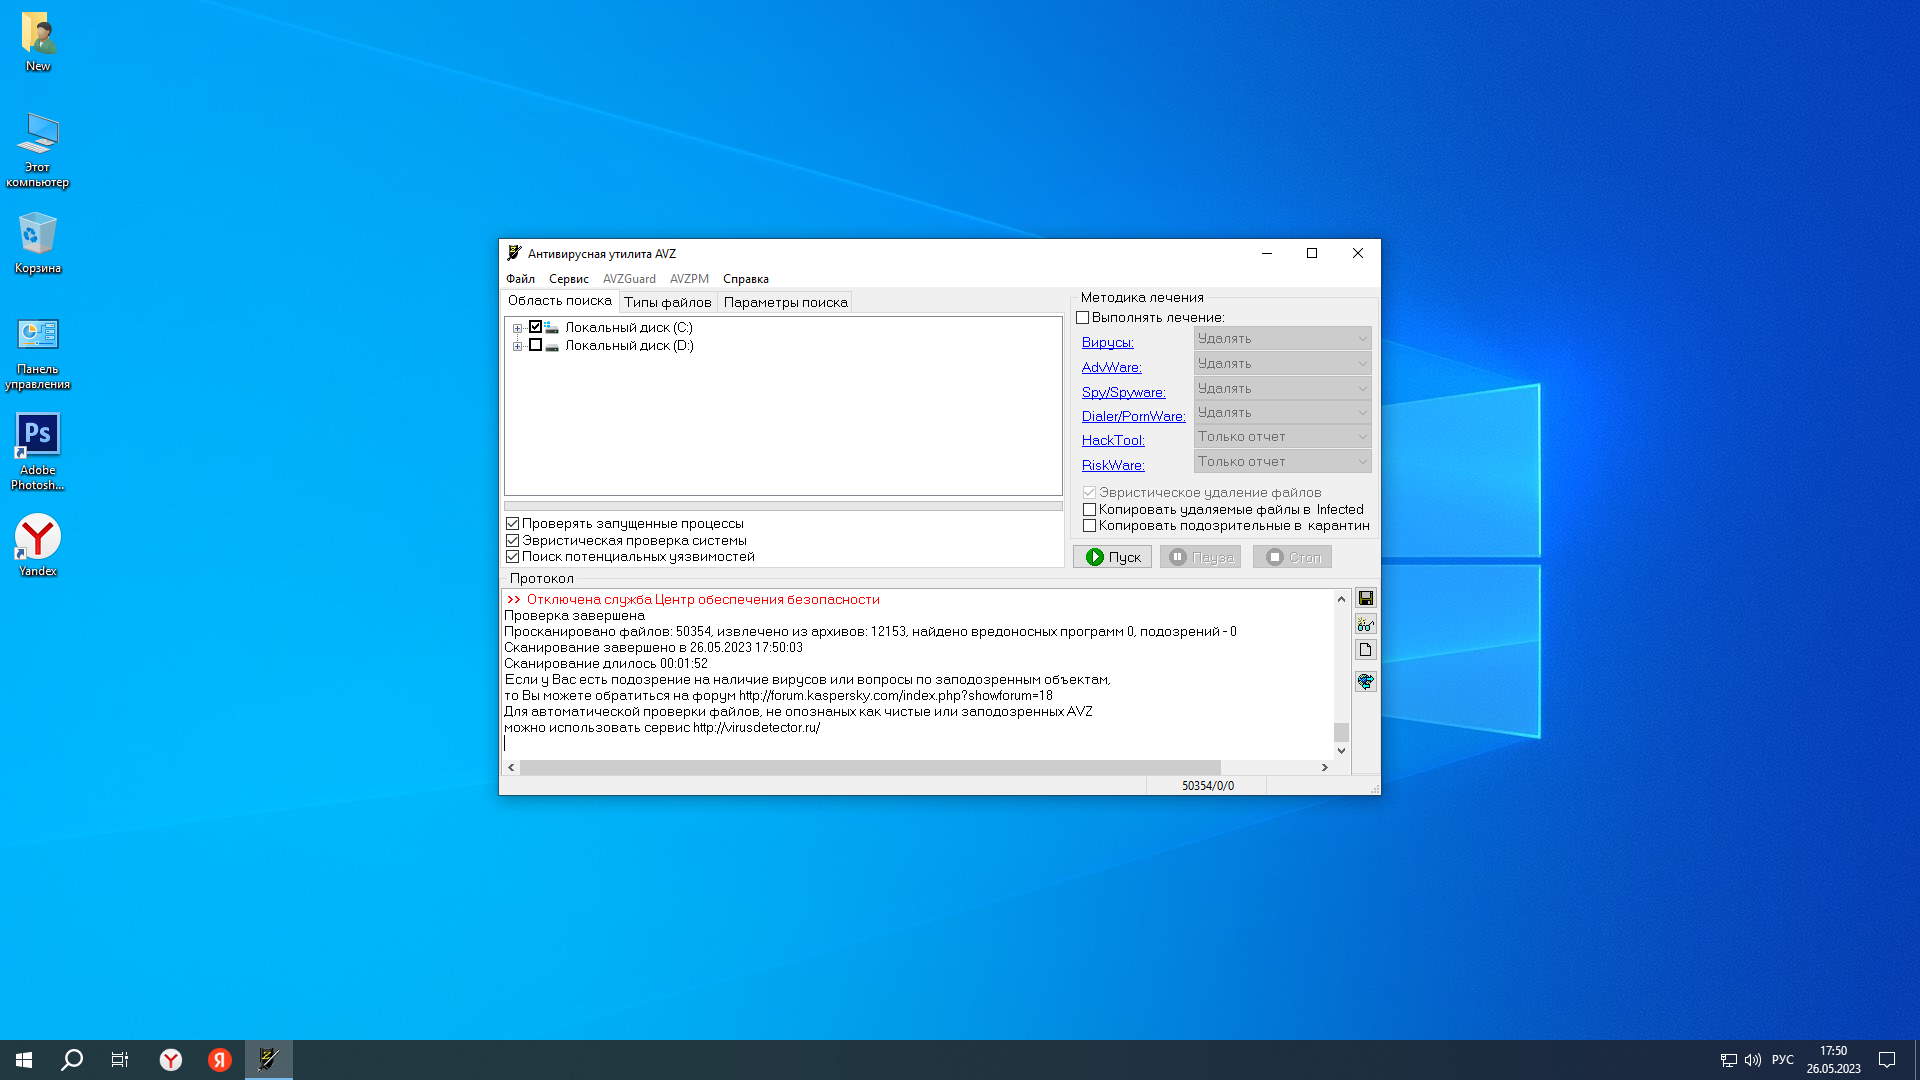The height and width of the screenshot is (1080, 1920).
Task: Click the protocol horizontal scrollbar
Action: [x=870, y=767]
